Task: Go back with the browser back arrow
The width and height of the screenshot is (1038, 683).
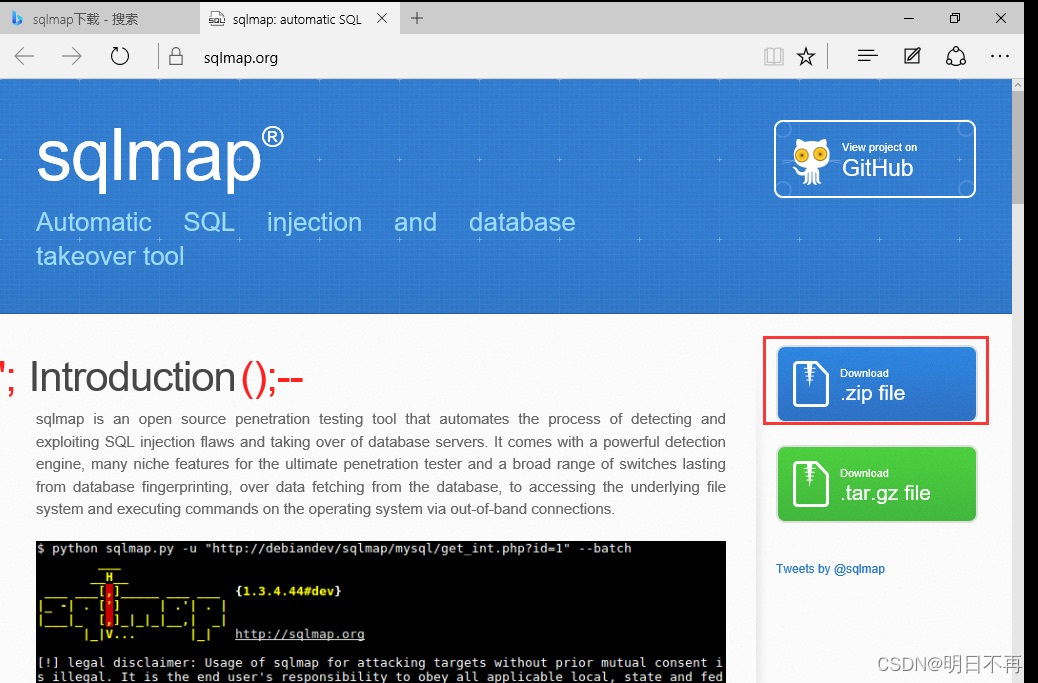Action: [x=24, y=57]
